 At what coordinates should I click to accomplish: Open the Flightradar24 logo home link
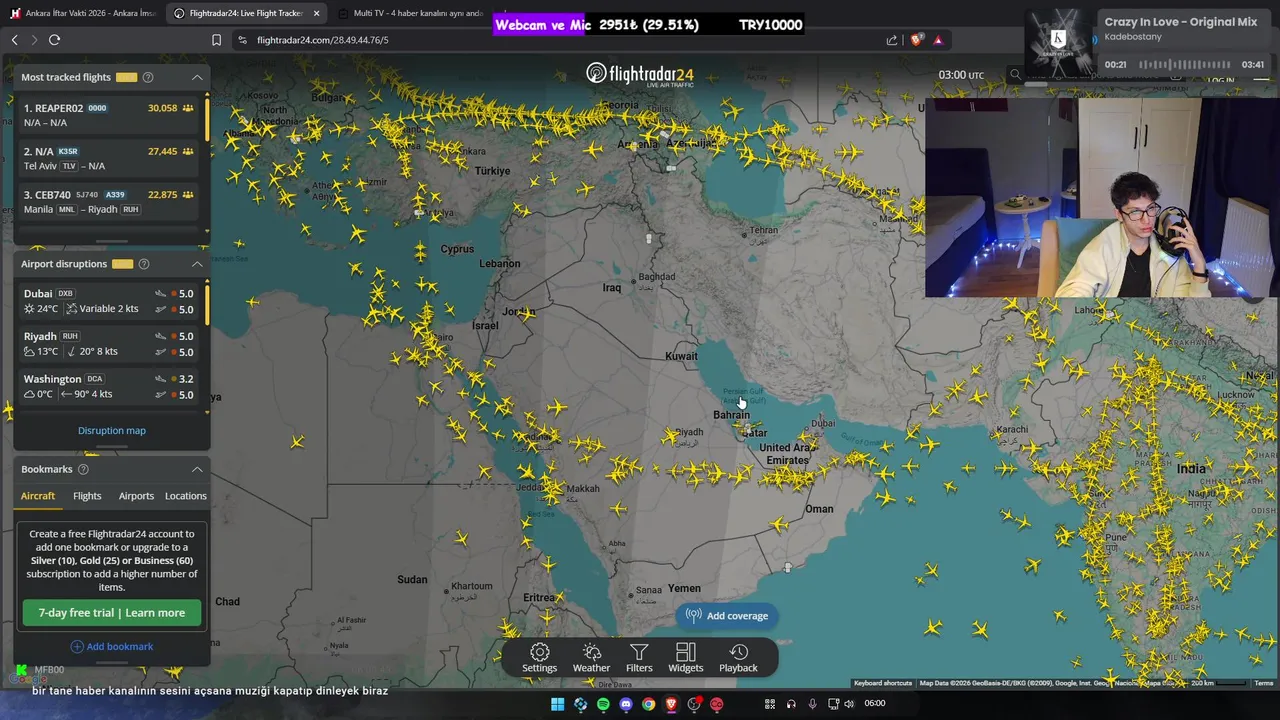(x=640, y=75)
